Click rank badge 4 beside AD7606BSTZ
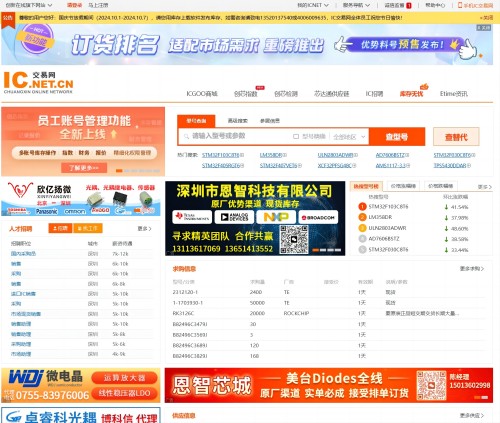Image resolution: width=500 pixels, height=423 pixels. point(362,239)
